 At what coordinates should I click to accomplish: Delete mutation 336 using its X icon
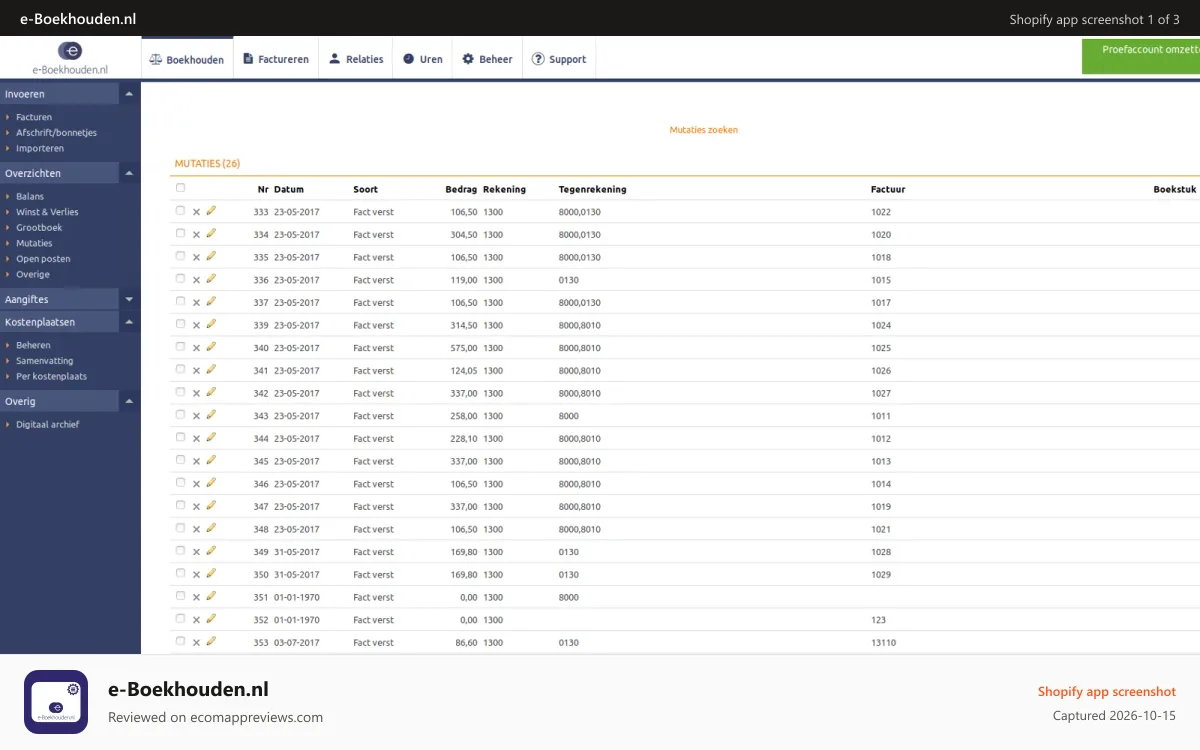tap(196, 280)
